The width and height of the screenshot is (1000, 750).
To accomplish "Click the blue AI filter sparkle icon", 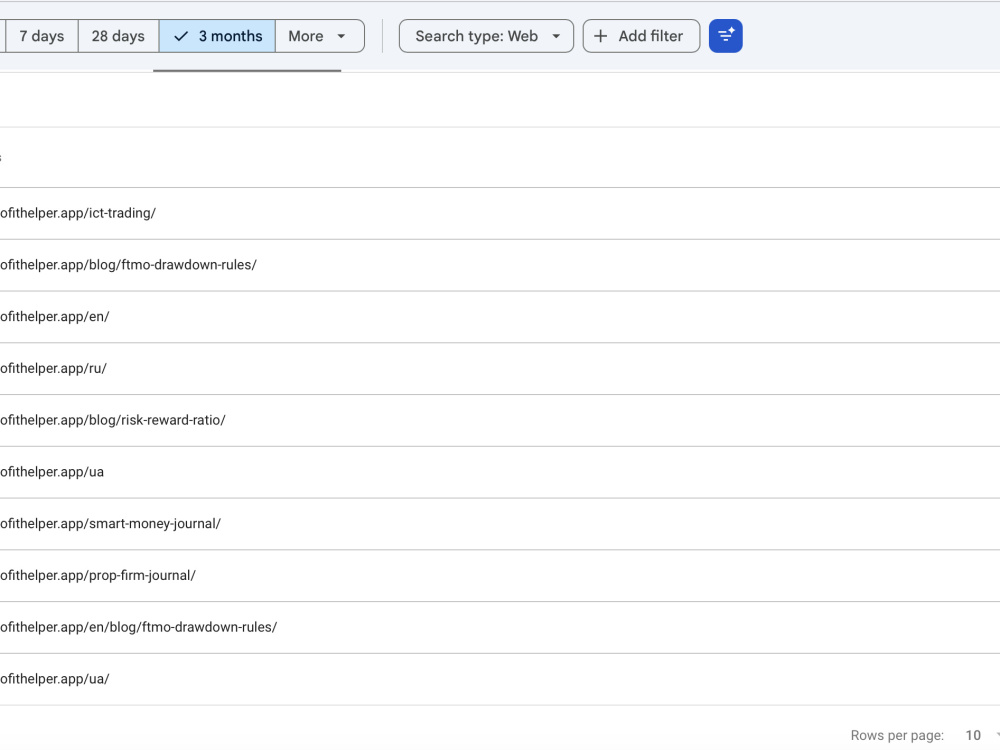I will [726, 36].
